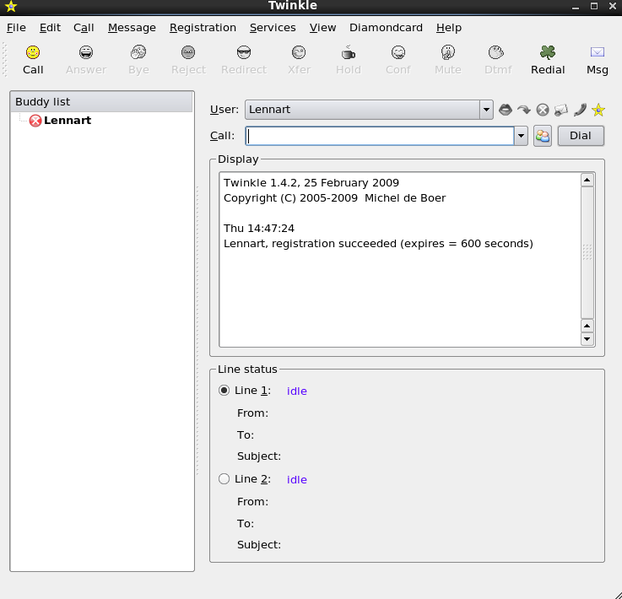The image size is (622, 599).
Task: Click the lips icon beside User
Action: (506, 110)
